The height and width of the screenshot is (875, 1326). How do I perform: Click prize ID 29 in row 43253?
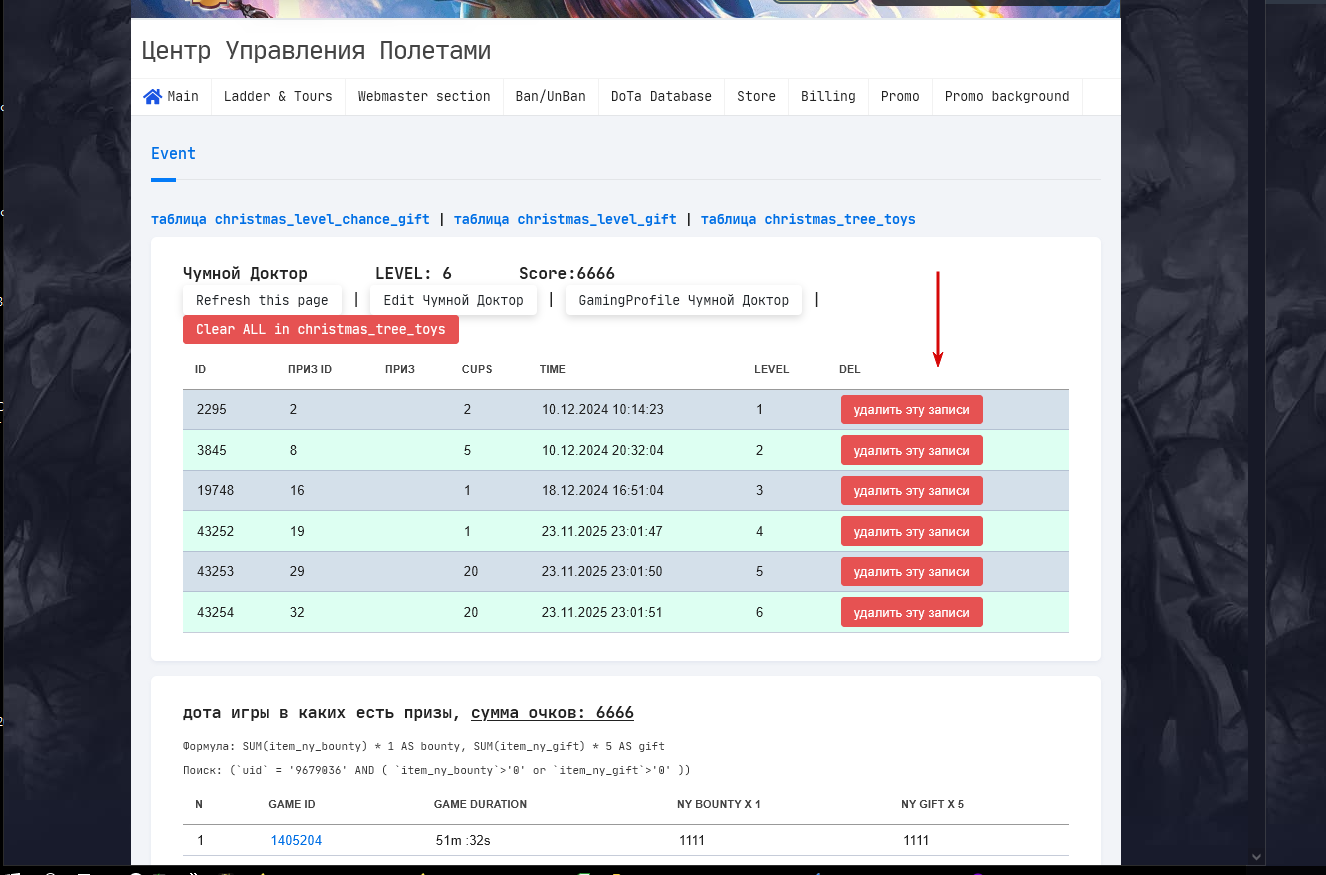(297, 572)
